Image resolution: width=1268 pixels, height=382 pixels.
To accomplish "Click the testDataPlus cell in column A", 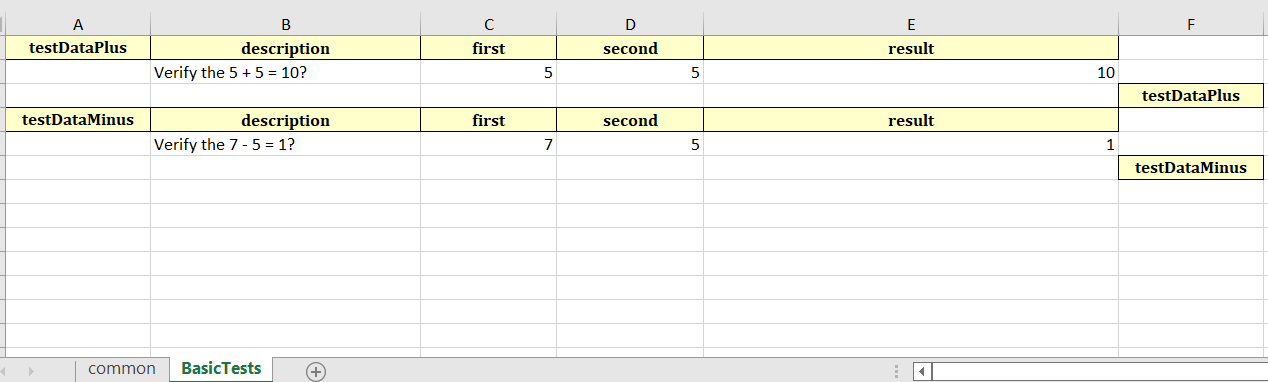I will pos(78,48).
